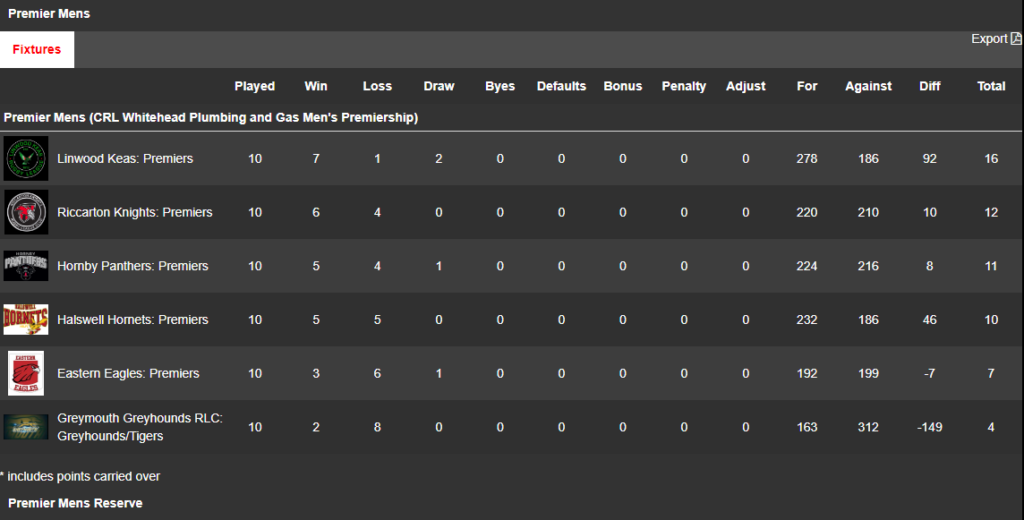The height and width of the screenshot is (520, 1024).
Task: Click the Eastern Eagles team logo
Action: point(26,373)
